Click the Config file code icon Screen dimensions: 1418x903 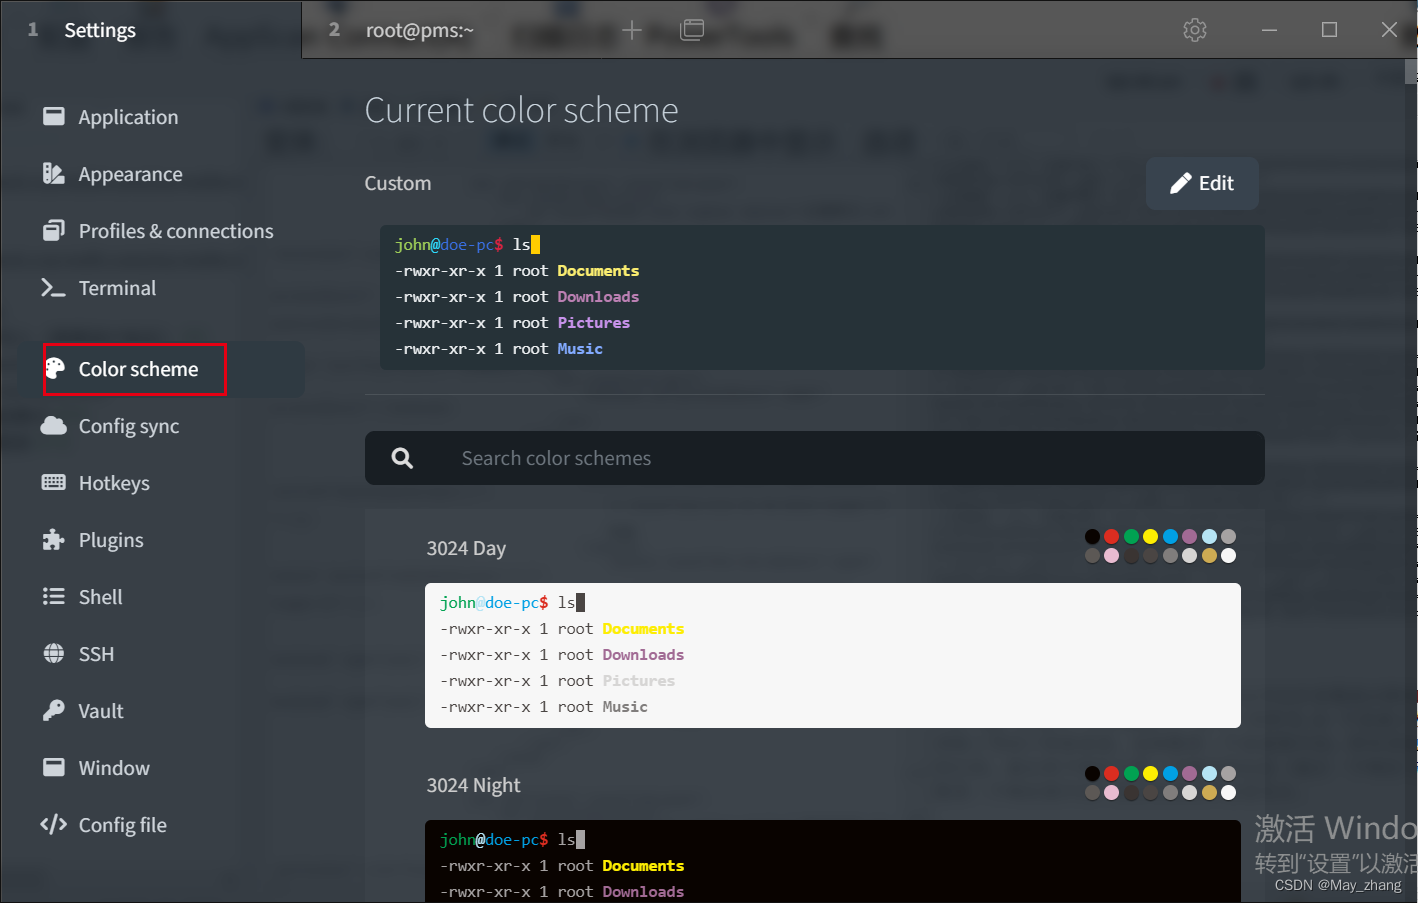tap(53, 824)
